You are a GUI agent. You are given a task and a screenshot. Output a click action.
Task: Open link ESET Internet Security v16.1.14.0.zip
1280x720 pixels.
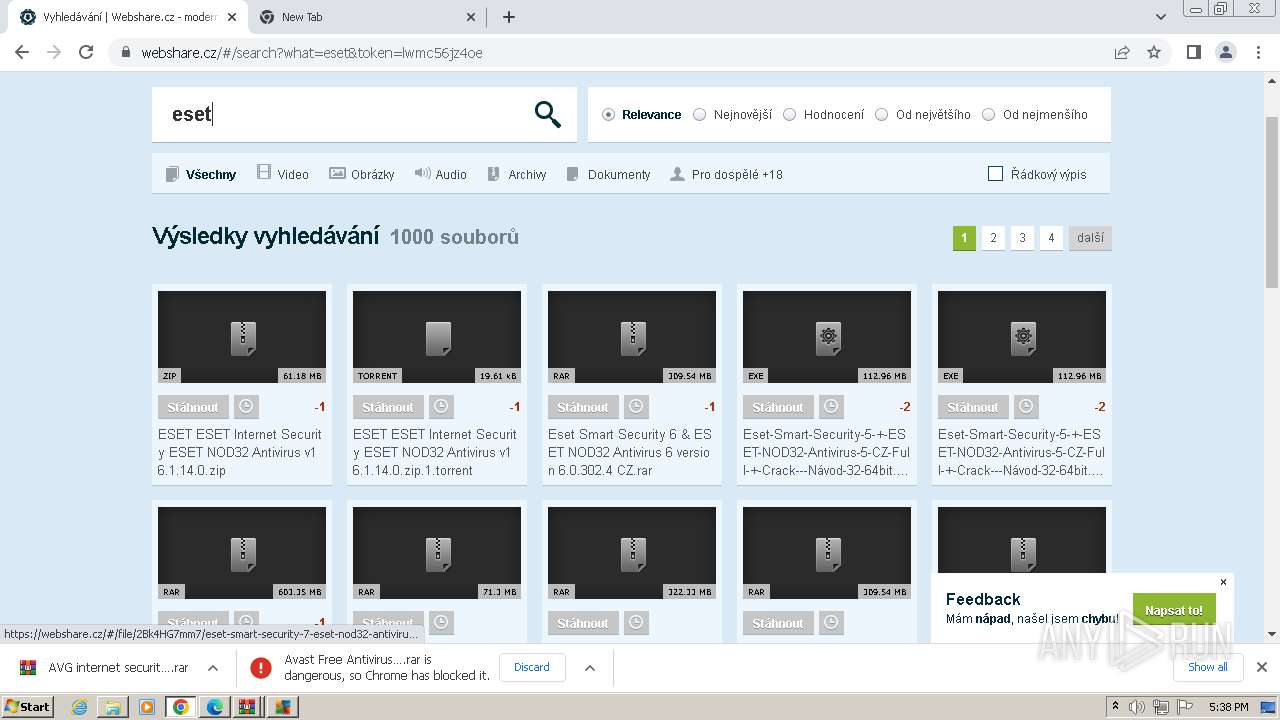240,452
